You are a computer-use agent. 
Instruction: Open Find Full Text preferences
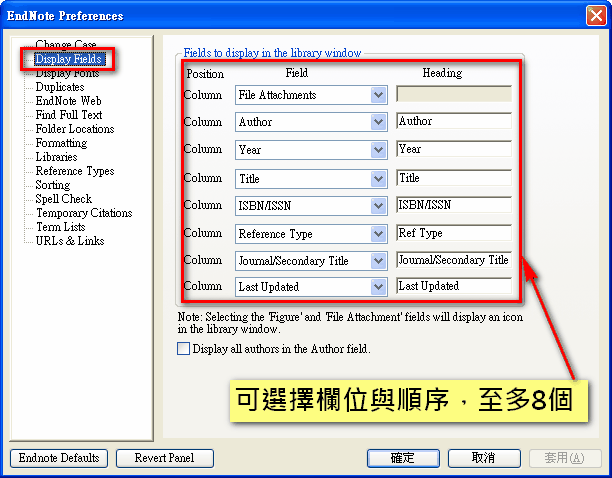[x=69, y=115]
